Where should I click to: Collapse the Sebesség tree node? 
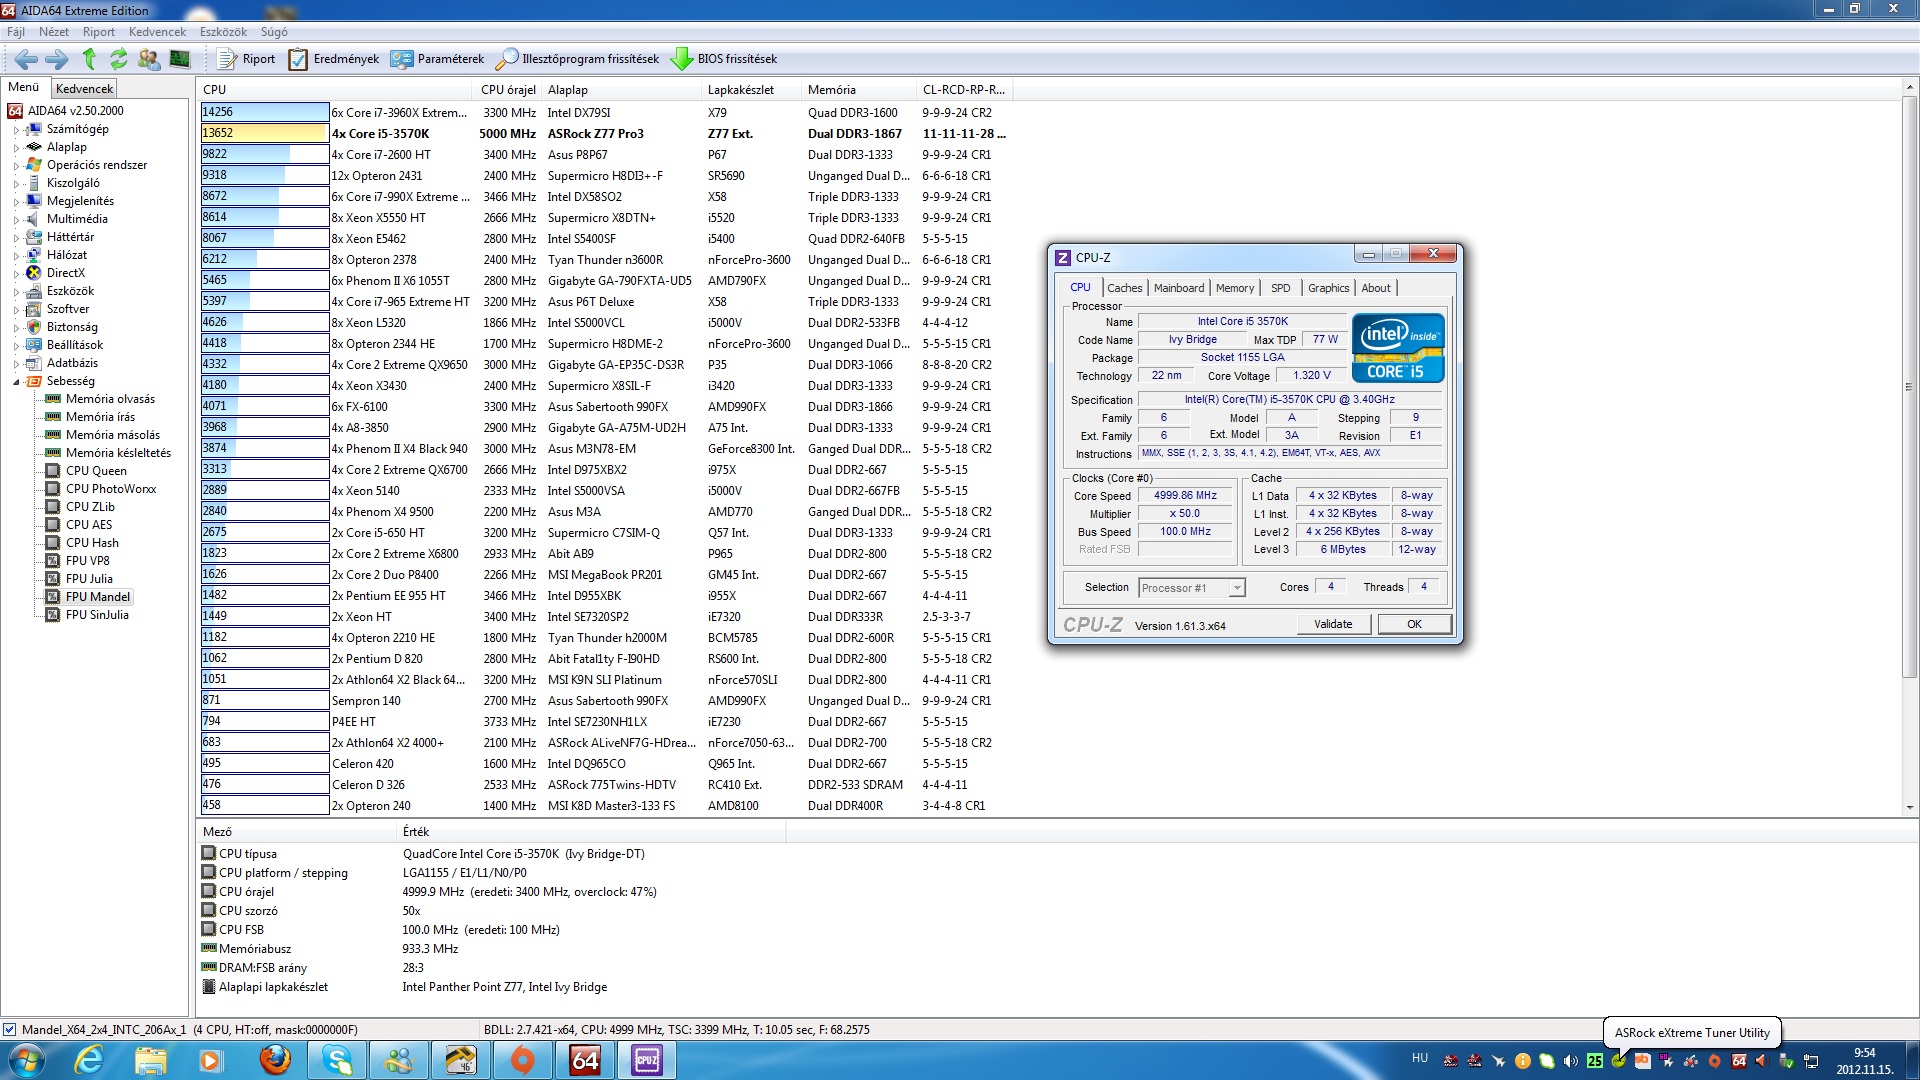(16, 382)
